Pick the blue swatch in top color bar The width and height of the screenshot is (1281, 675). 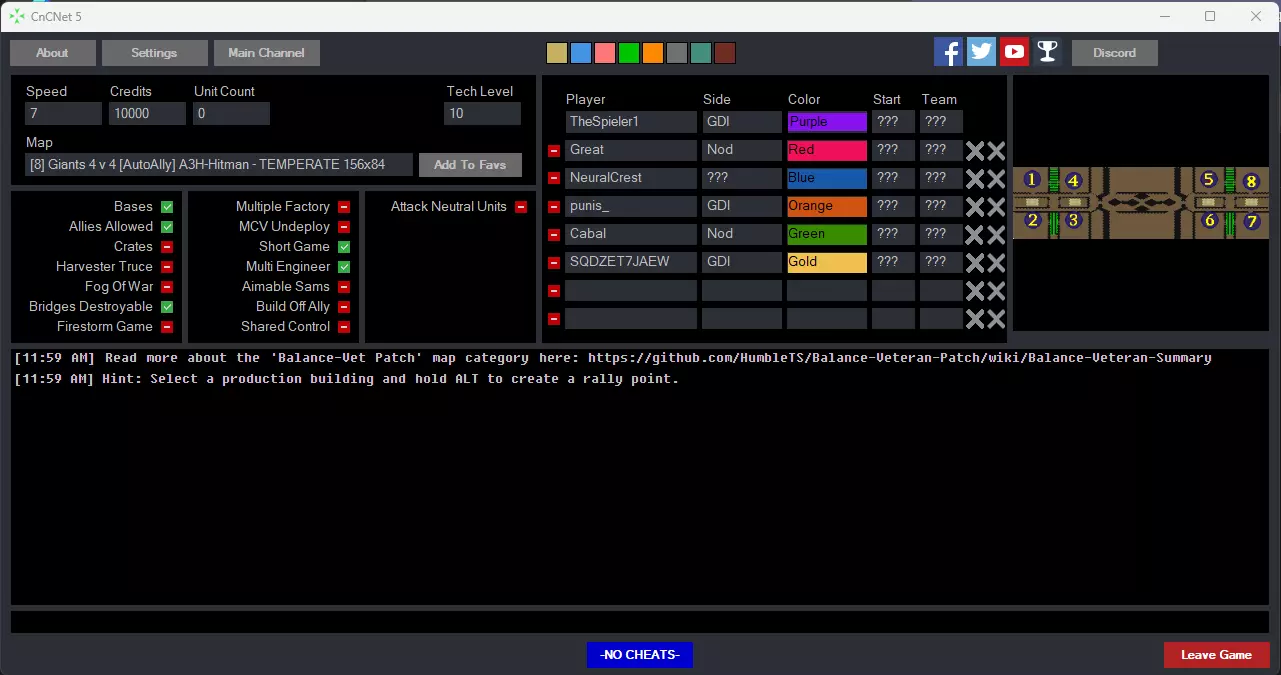pyautogui.click(x=580, y=53)
